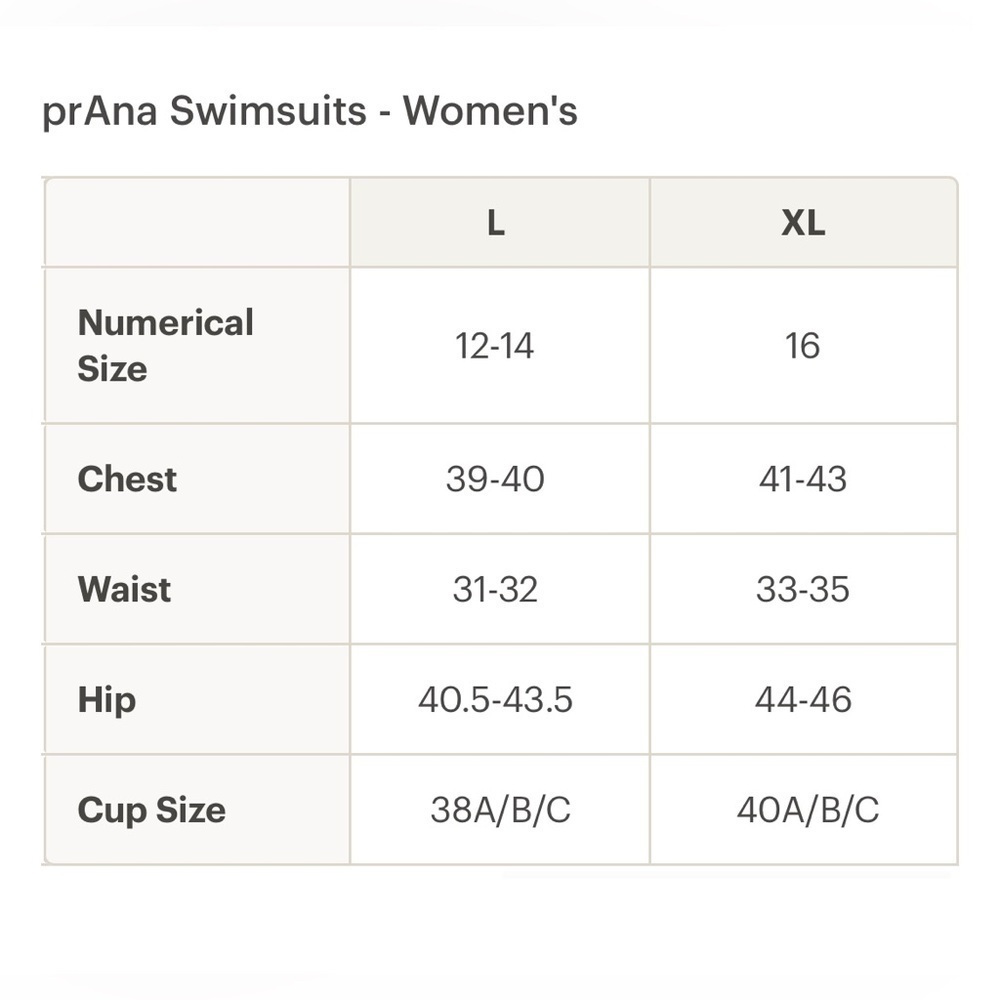The height and width of the screenshot is (1000, 1000).
Task: Select the XL column header
Action: point(804,223)
